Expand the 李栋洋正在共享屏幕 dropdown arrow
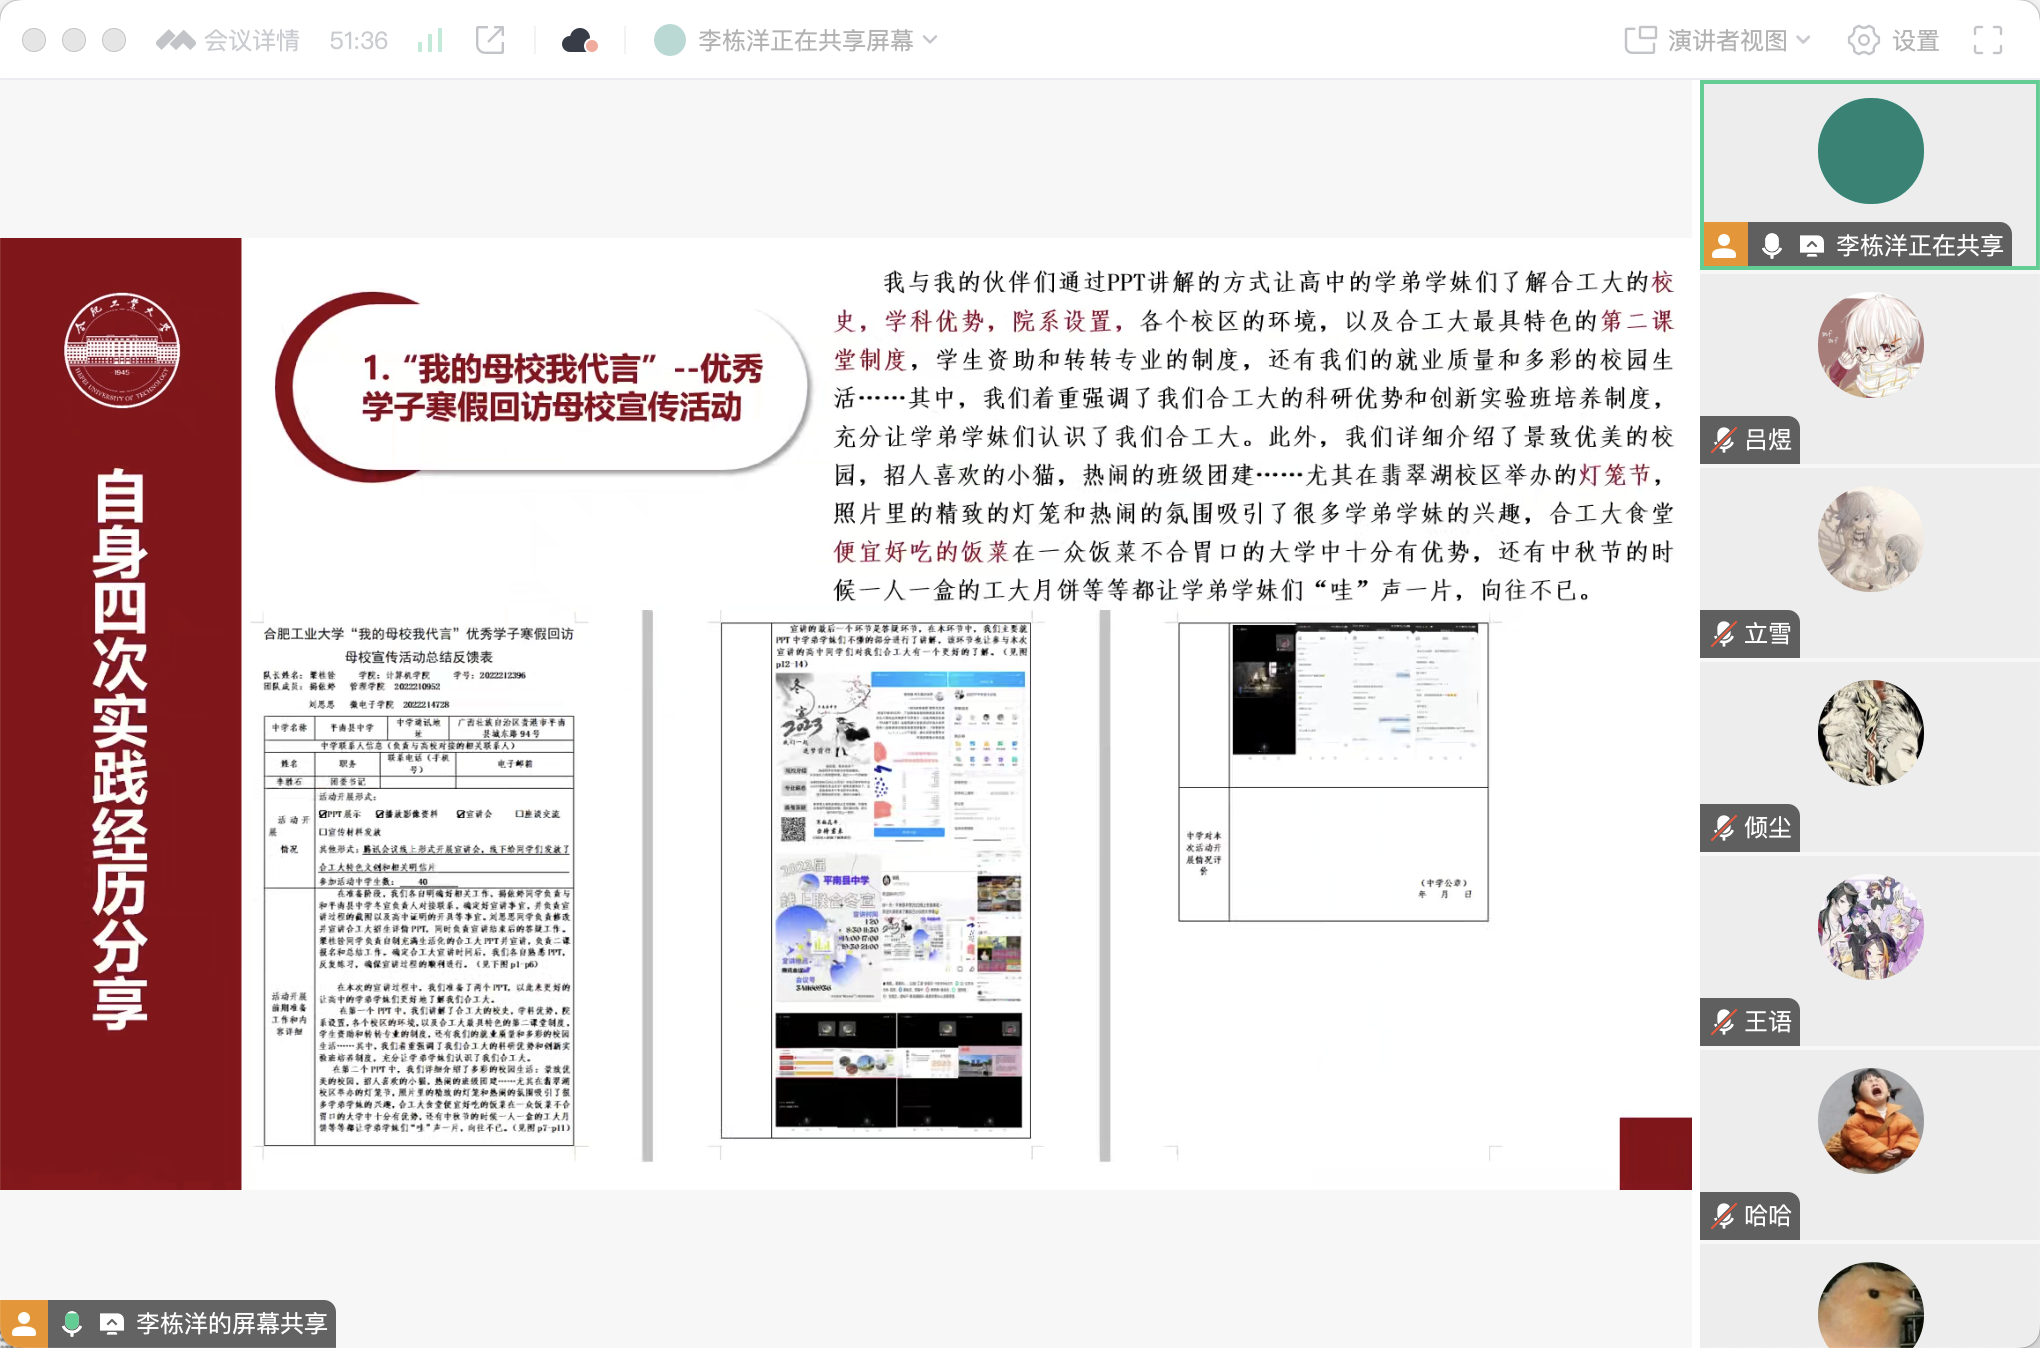 click(931, 40)
